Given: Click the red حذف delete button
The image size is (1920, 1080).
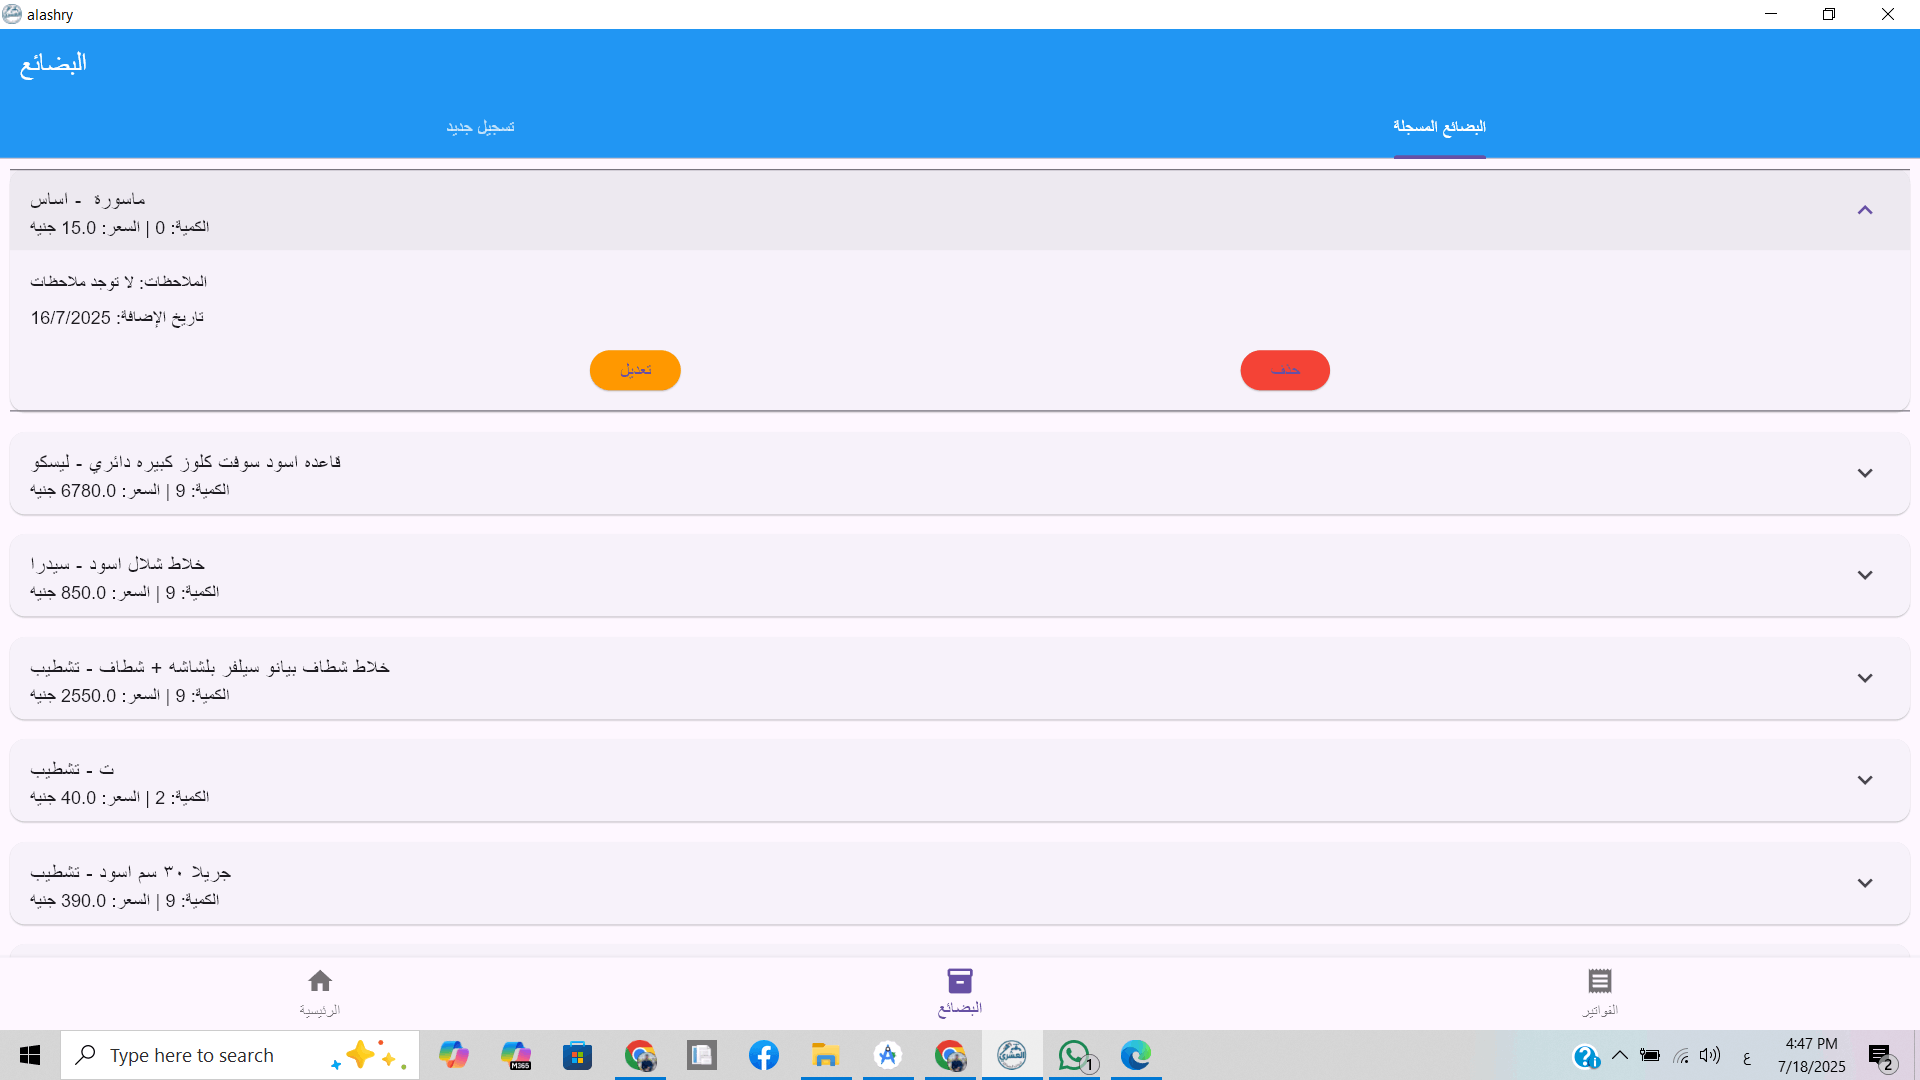Looking at the screenshot, I should pyautogui.click(x=1285, y=370).
